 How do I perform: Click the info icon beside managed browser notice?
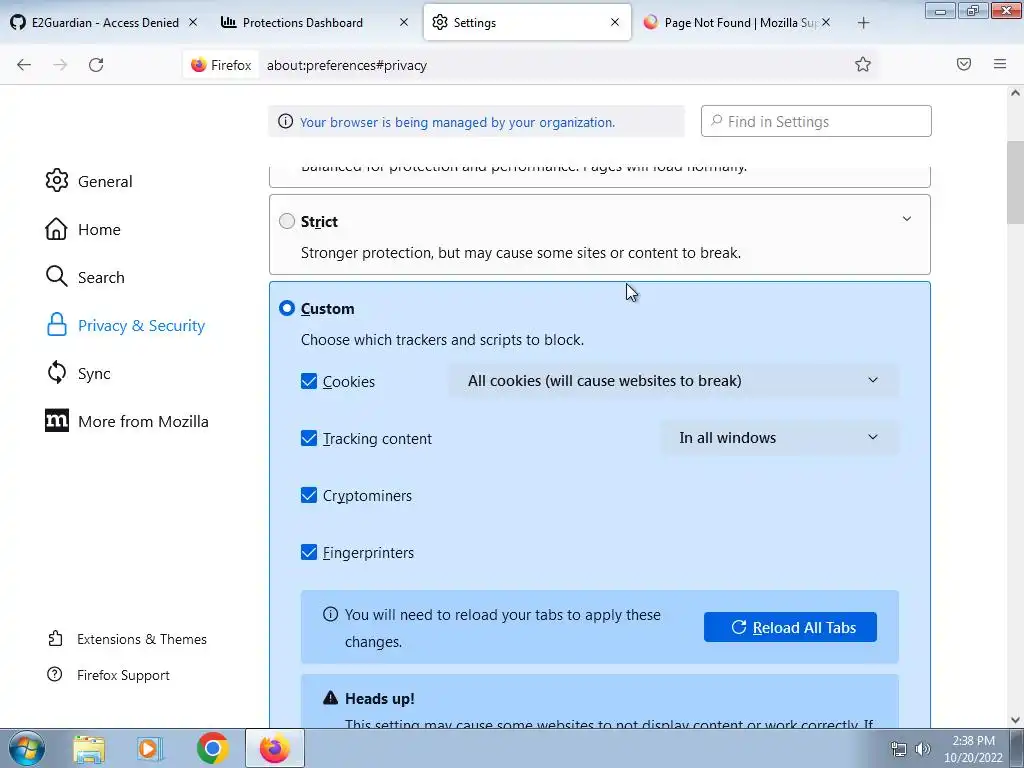click(x=285, y=121)
